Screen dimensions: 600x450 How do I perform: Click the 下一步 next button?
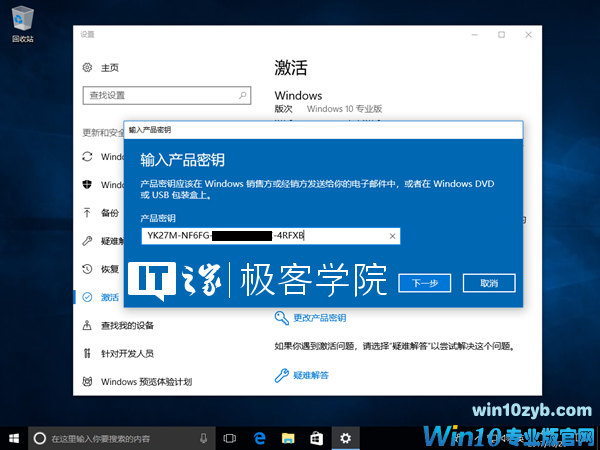tap(424, 283)
